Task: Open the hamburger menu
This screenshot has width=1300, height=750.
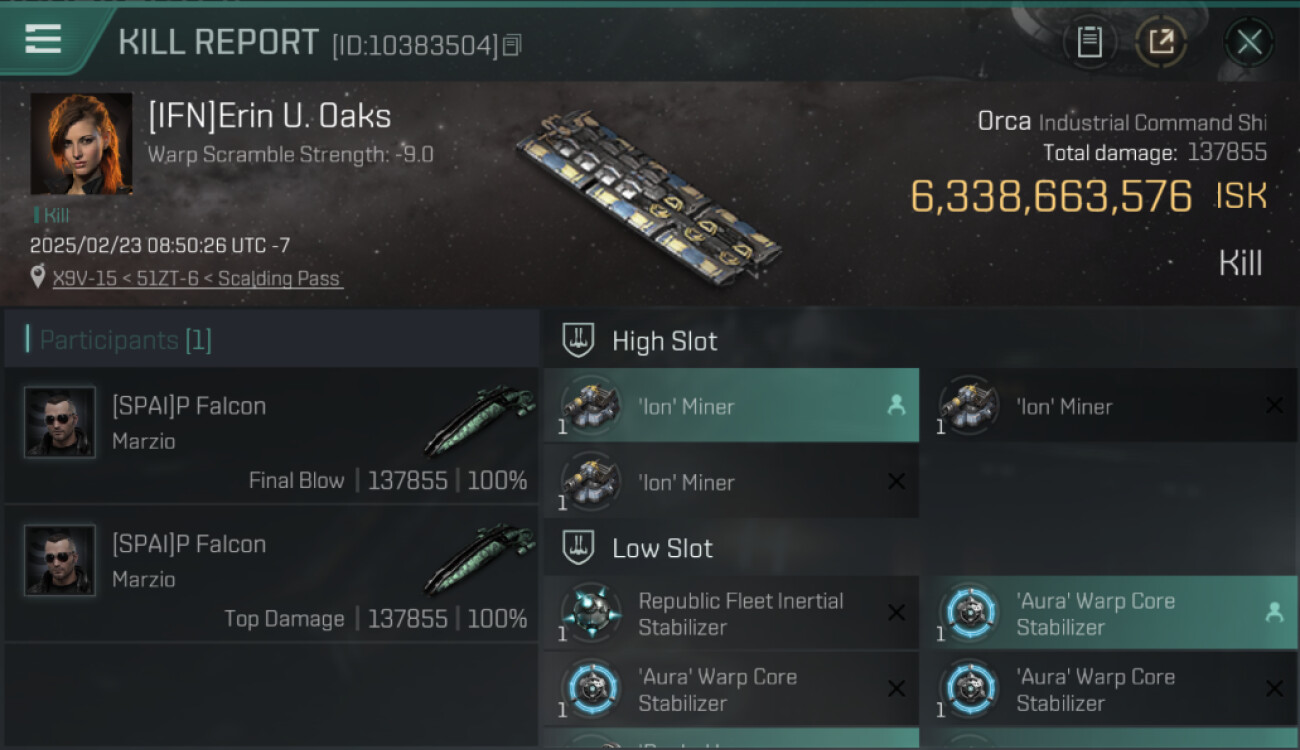Action: tap(43, 39)
